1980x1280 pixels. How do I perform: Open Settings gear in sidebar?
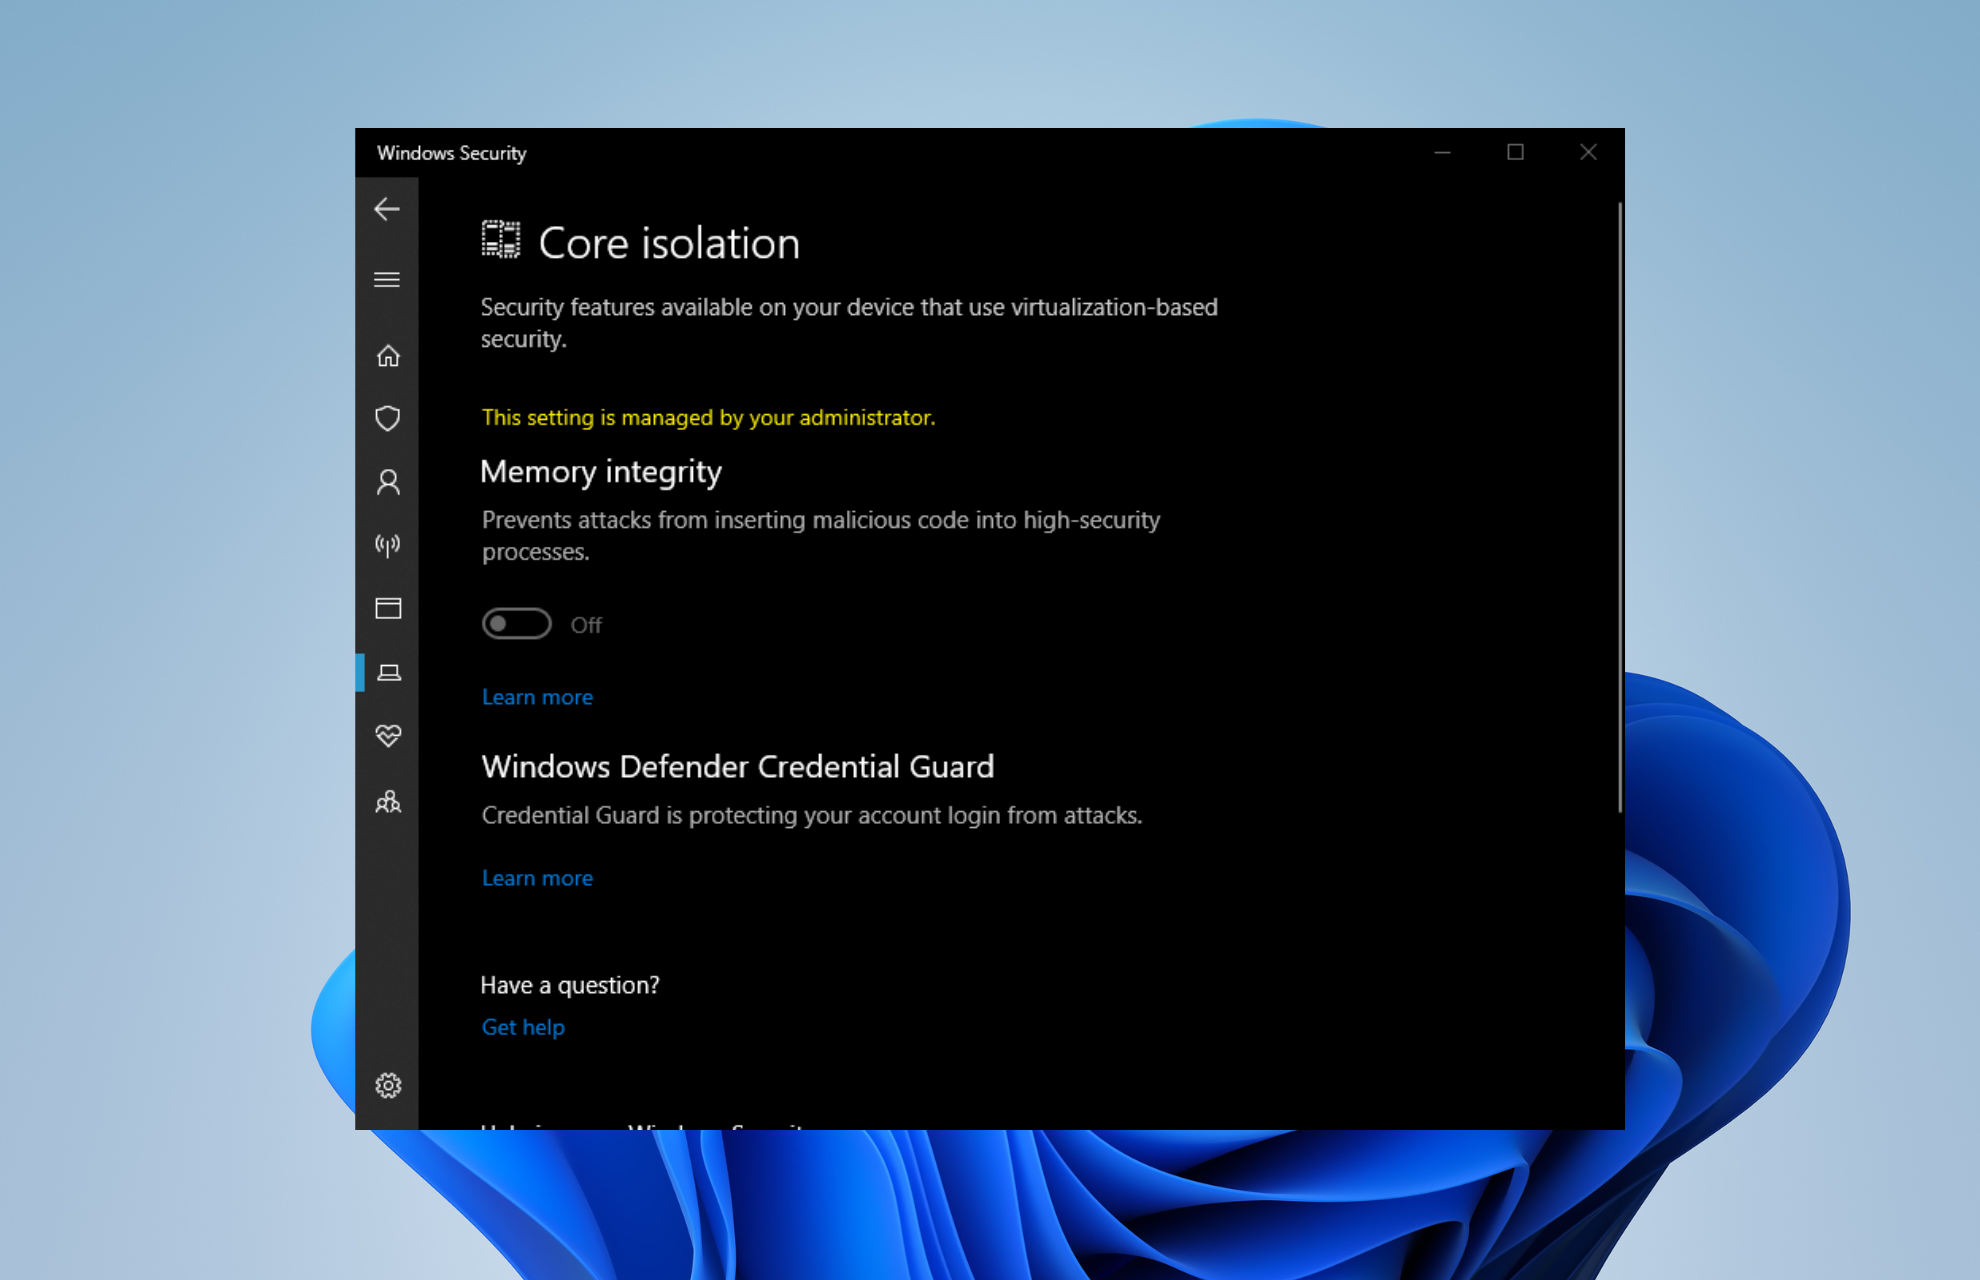[x=388, y=1086]
